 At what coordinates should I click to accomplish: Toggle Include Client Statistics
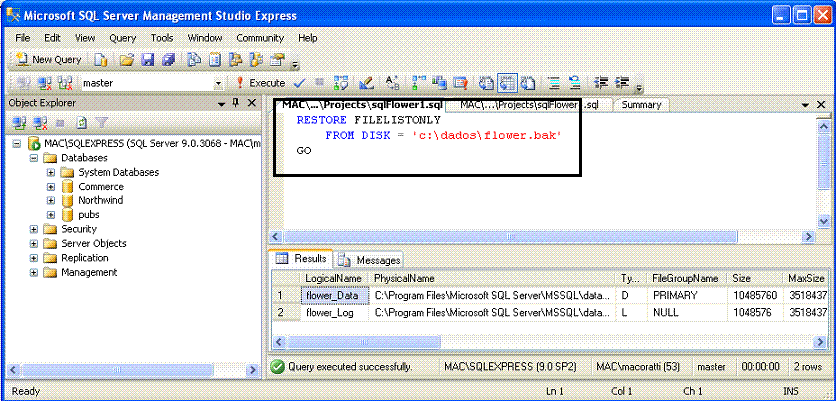(439, 83)
